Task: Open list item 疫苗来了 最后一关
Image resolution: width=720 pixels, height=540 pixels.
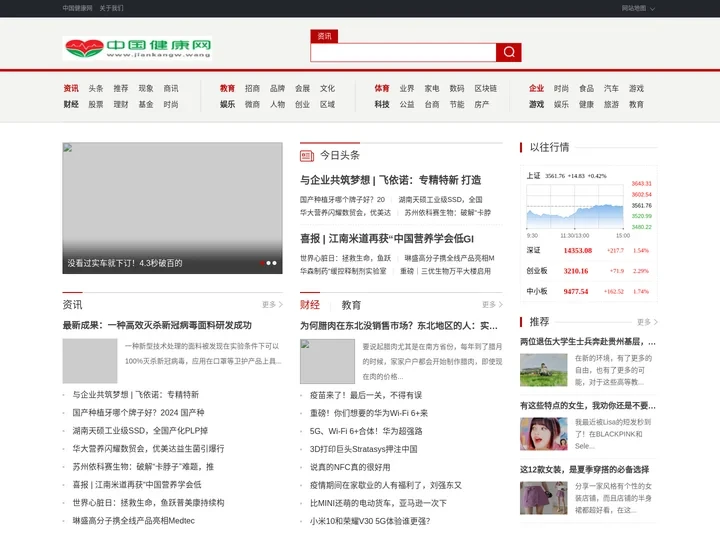Action: 366,395
